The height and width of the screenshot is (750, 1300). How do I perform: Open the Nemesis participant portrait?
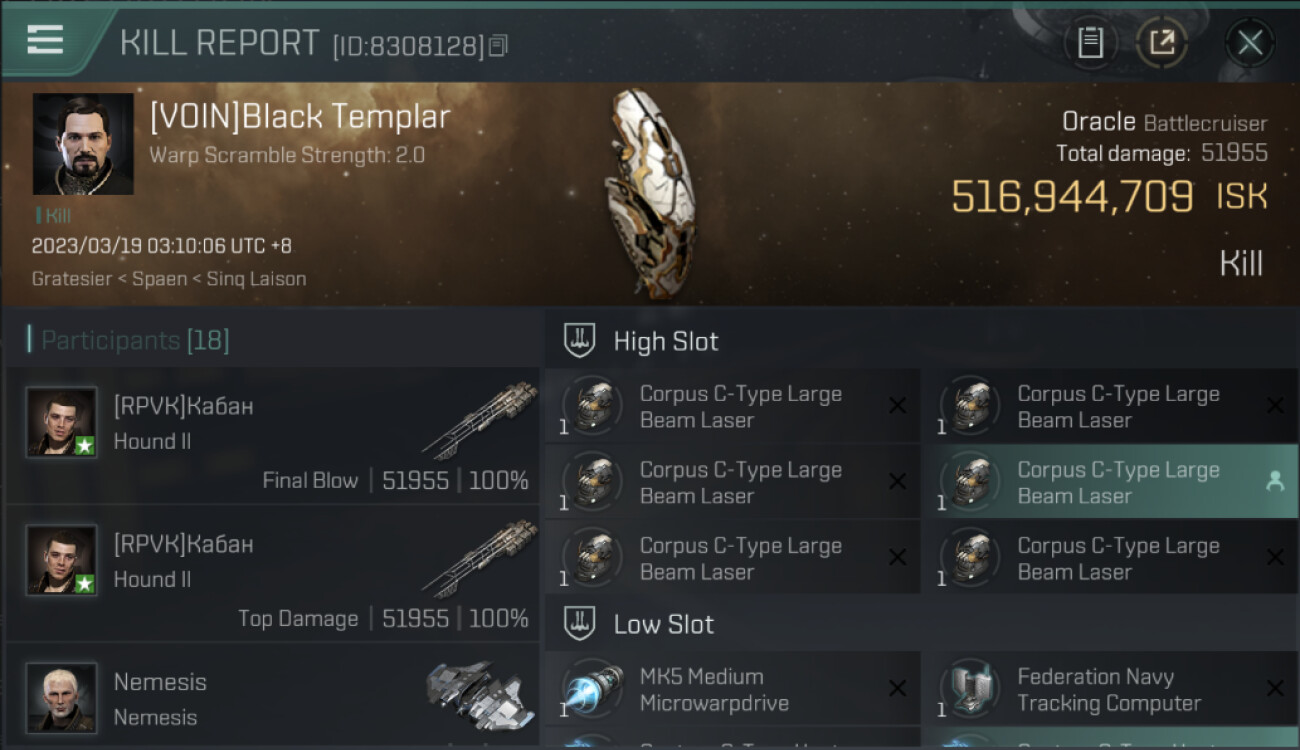tap(62, 698)
